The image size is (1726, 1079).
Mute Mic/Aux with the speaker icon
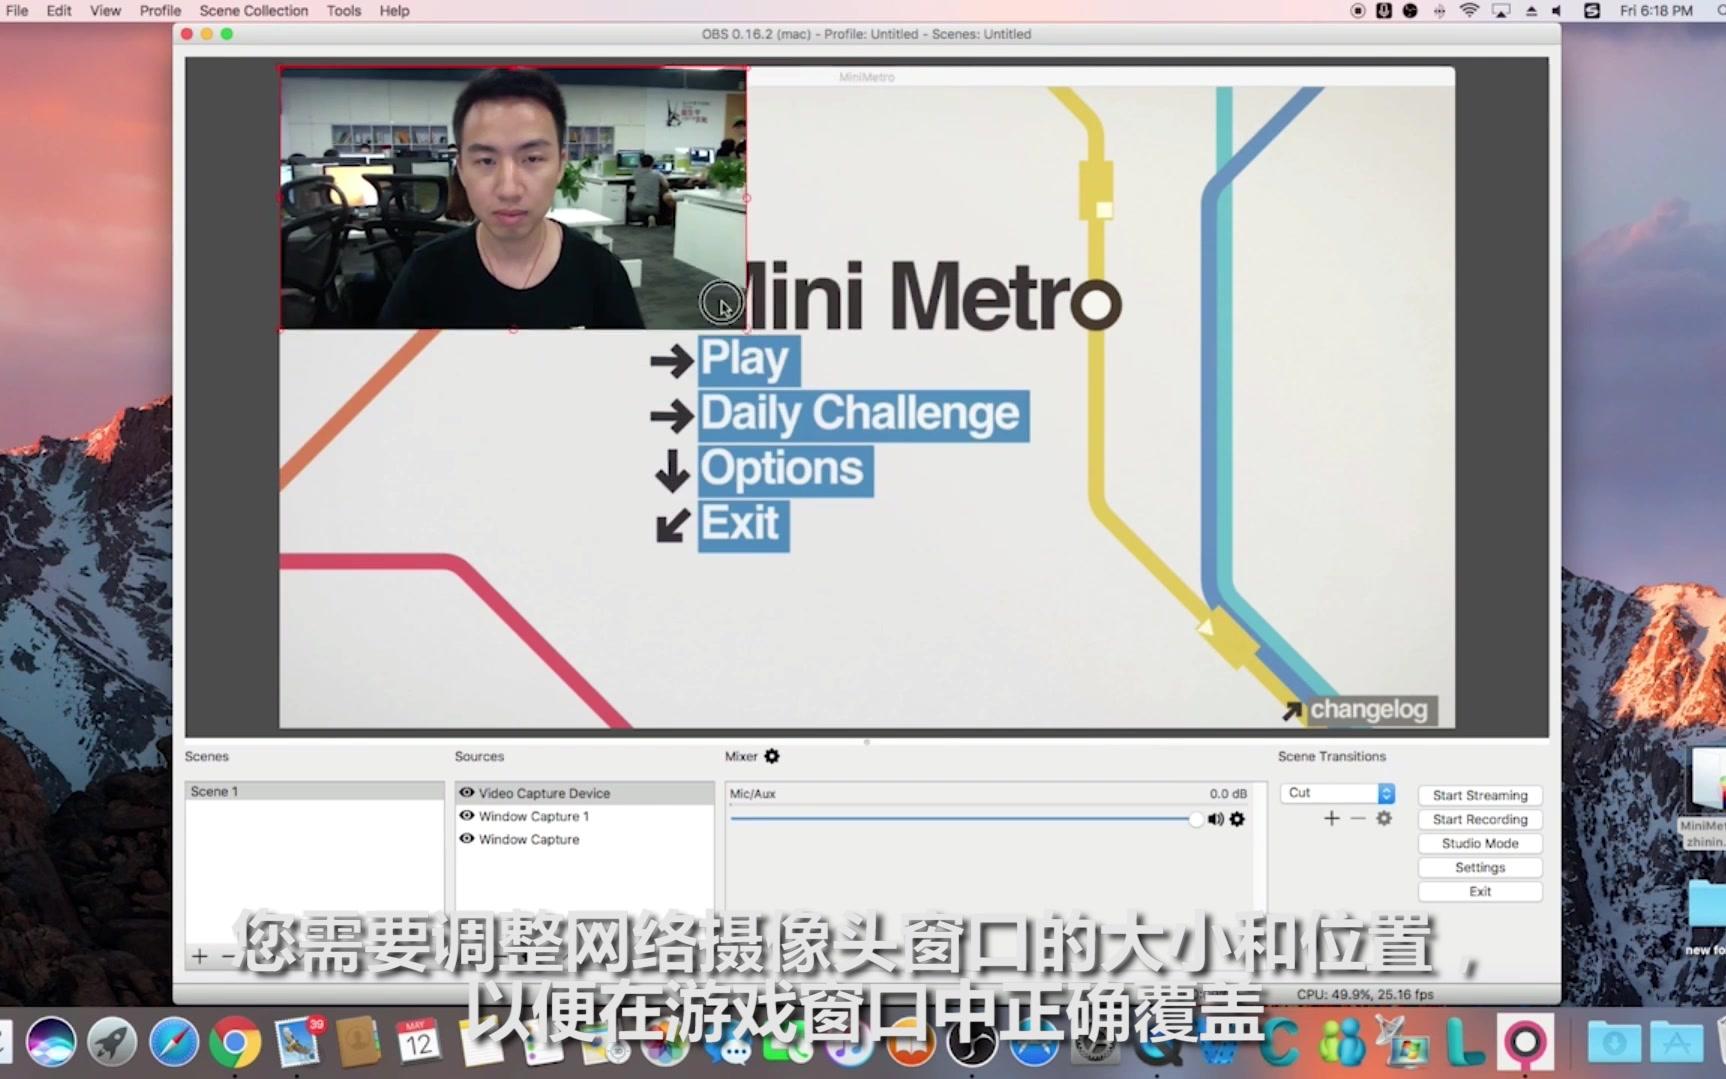[1215, 819]
